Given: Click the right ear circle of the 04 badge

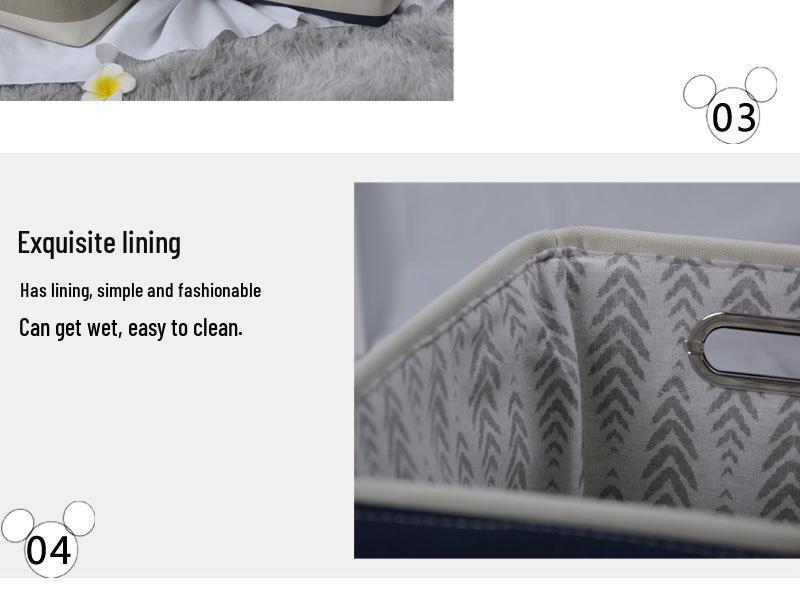Looking at the screenshot, I should (x=79, y=518).
